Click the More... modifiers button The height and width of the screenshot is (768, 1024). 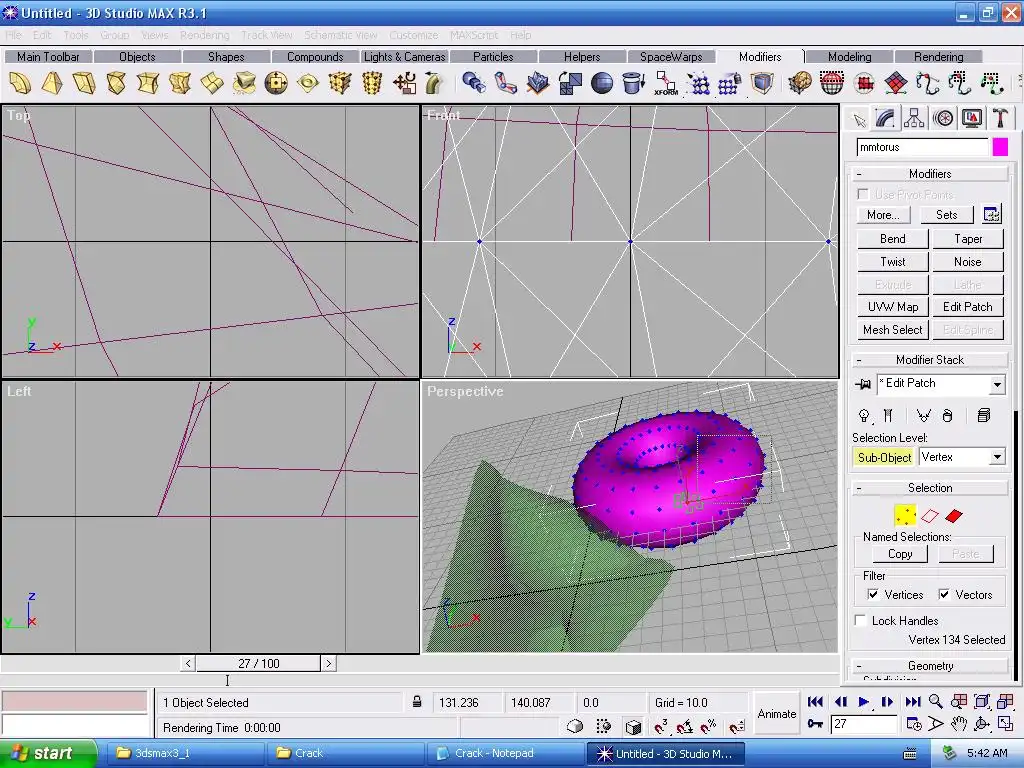click(883, 215)
